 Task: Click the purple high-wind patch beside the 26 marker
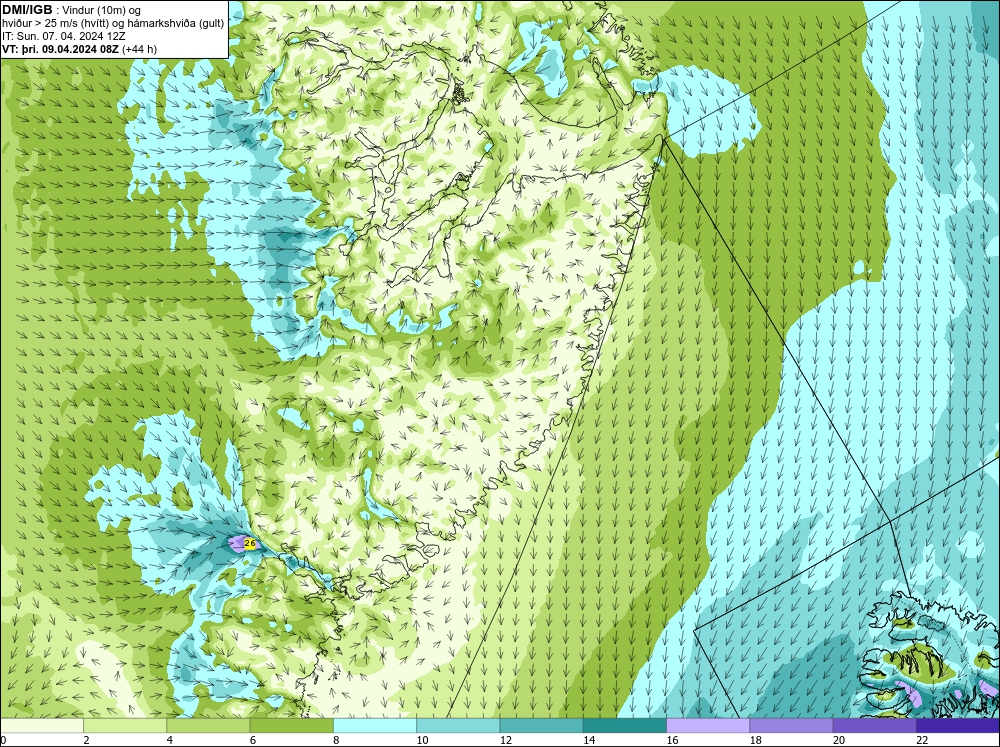coord(237,544)
